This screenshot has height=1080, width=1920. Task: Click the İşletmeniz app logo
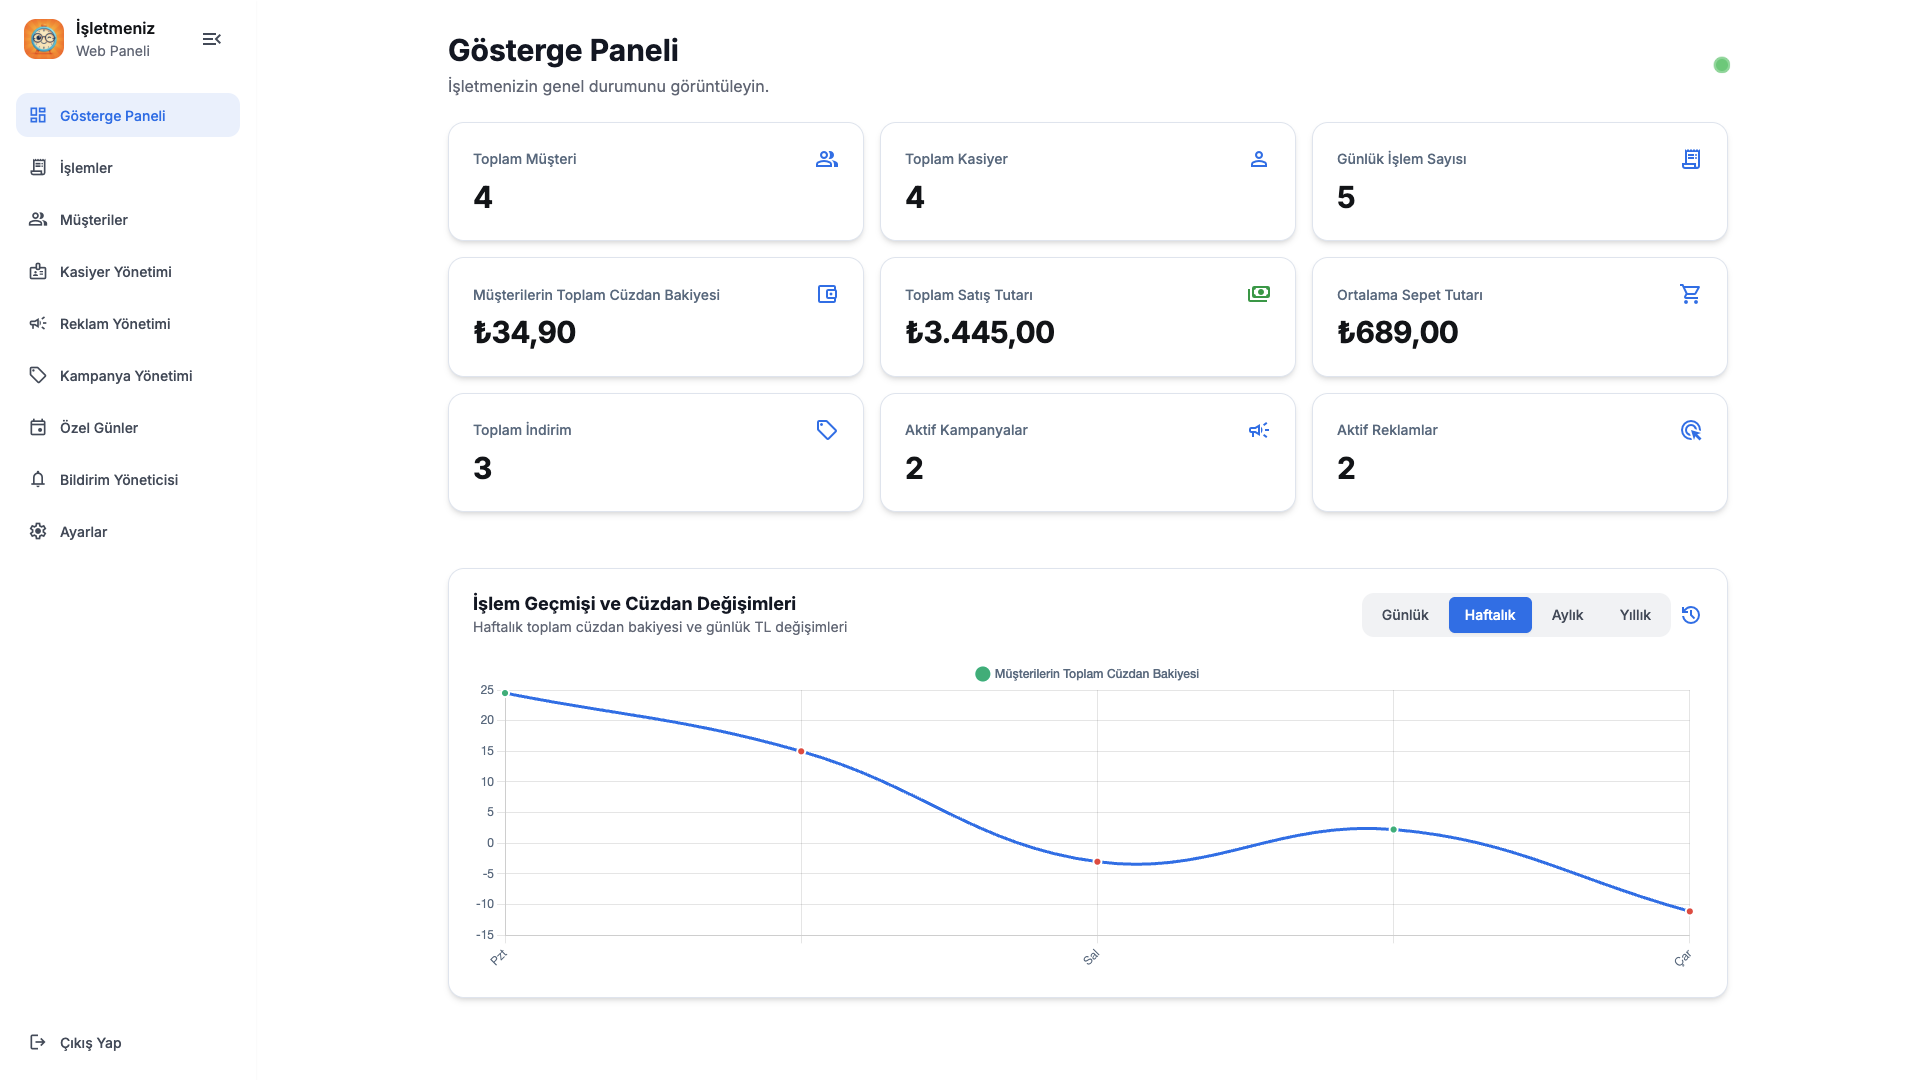pos(44,39)
